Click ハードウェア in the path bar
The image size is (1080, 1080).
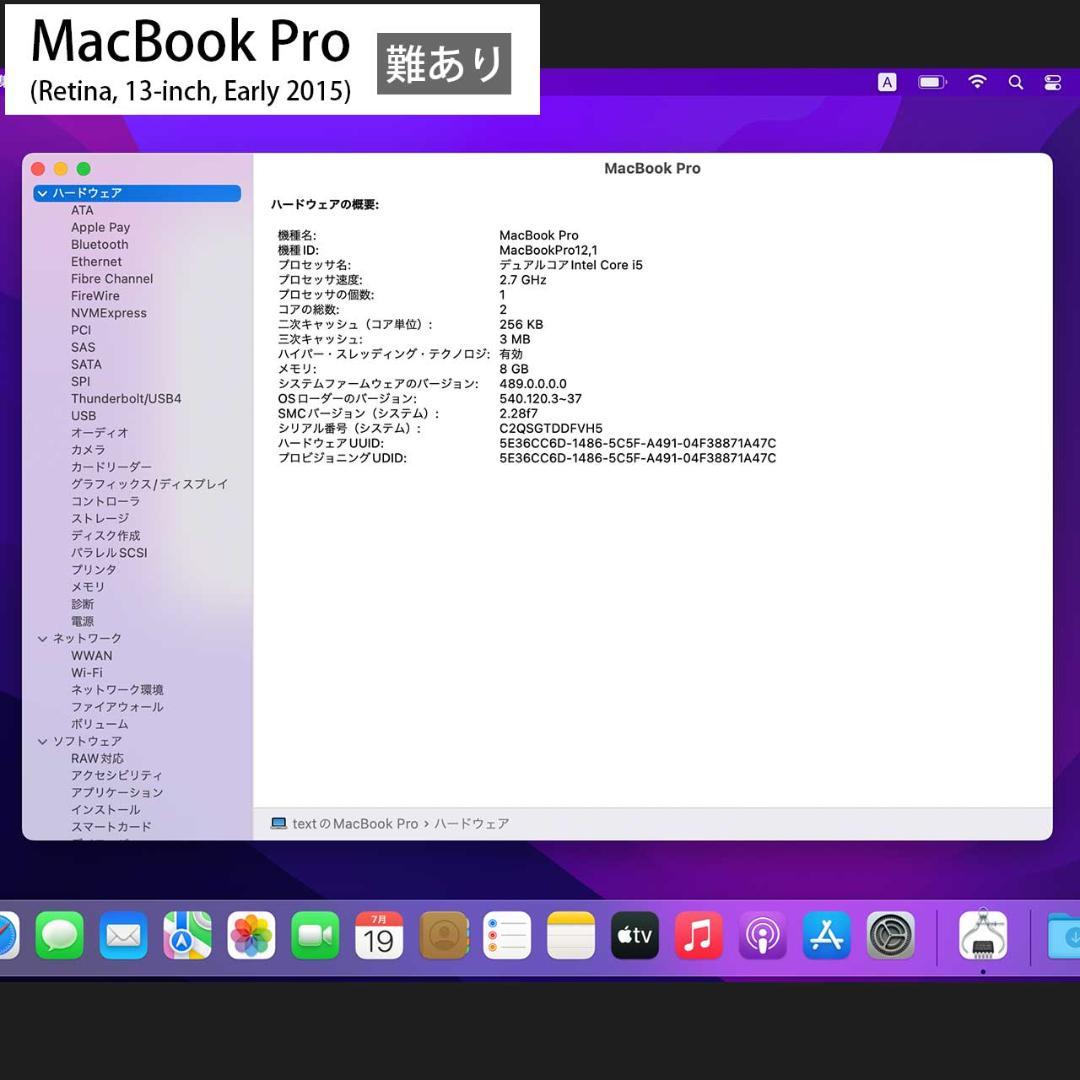pos(472,824)
